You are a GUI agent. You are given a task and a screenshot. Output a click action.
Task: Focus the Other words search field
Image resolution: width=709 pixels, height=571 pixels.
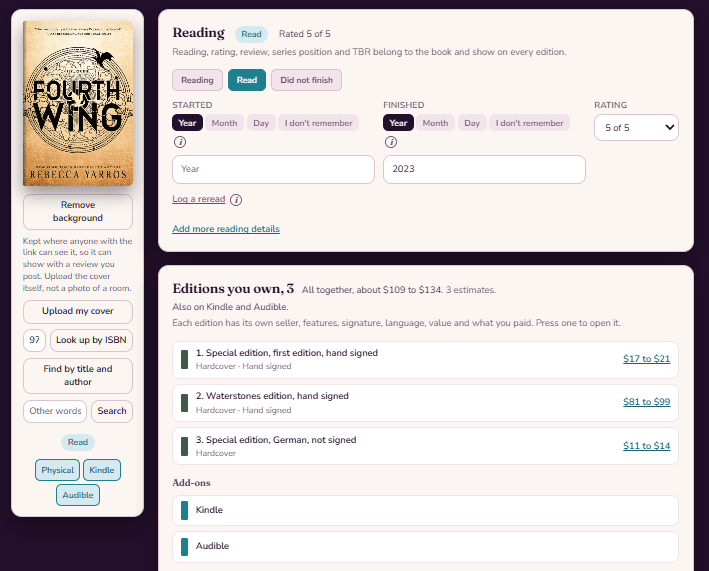(x=55, y=411)
